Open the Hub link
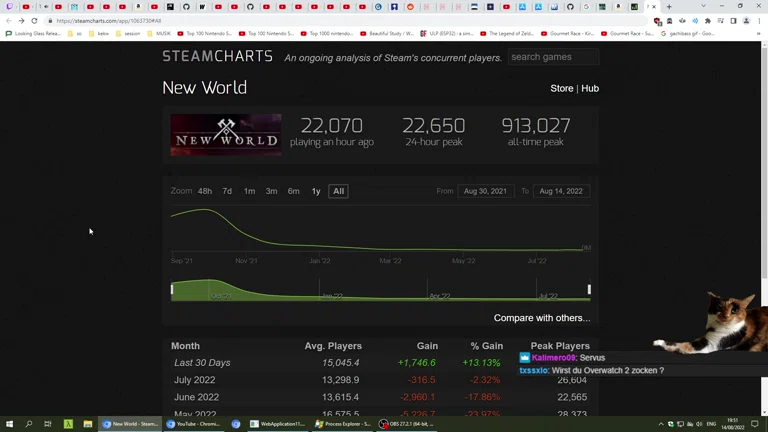Image resolution: width=768 pixels, height=432 pixels. click(x=590, y=89)
